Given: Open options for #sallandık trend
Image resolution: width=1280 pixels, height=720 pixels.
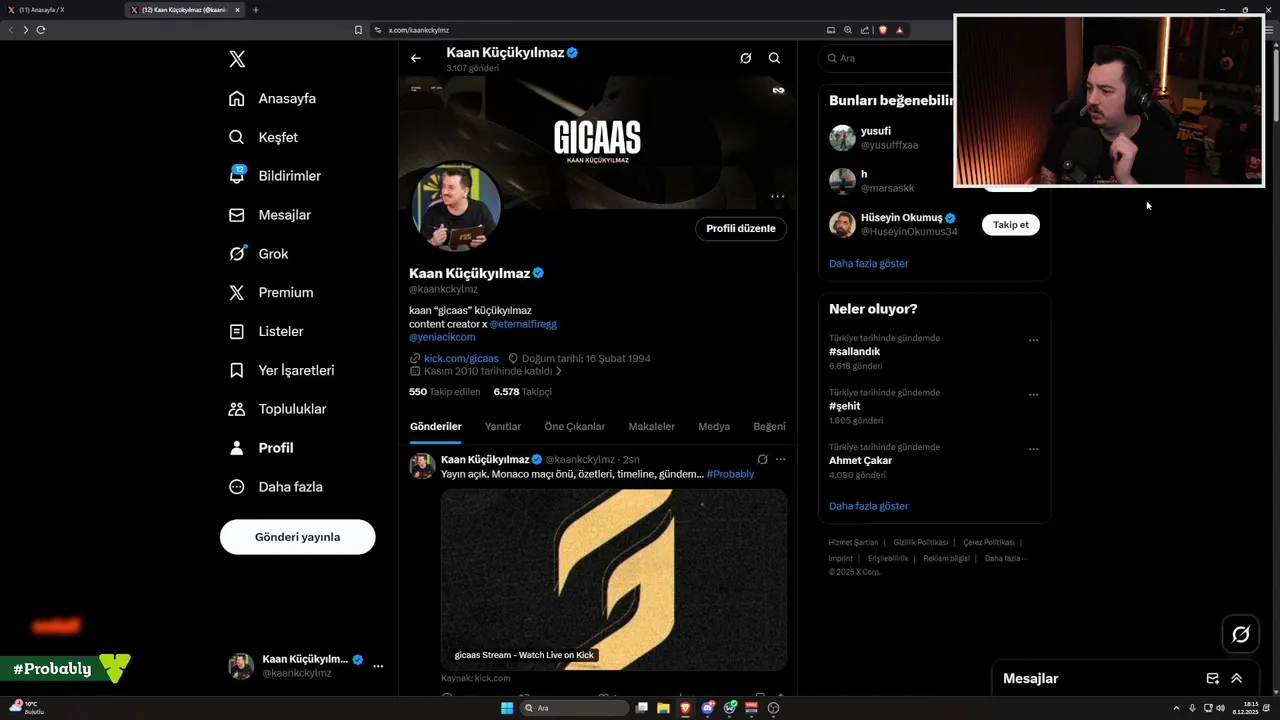Looking at the screenshot, I should (1034, 340).
